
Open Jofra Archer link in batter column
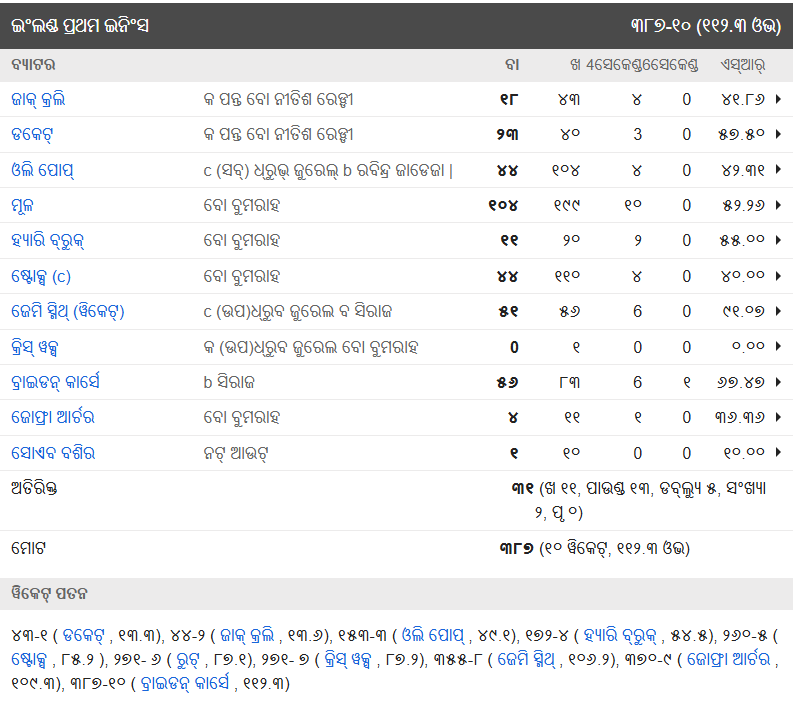tap(53, 417)
